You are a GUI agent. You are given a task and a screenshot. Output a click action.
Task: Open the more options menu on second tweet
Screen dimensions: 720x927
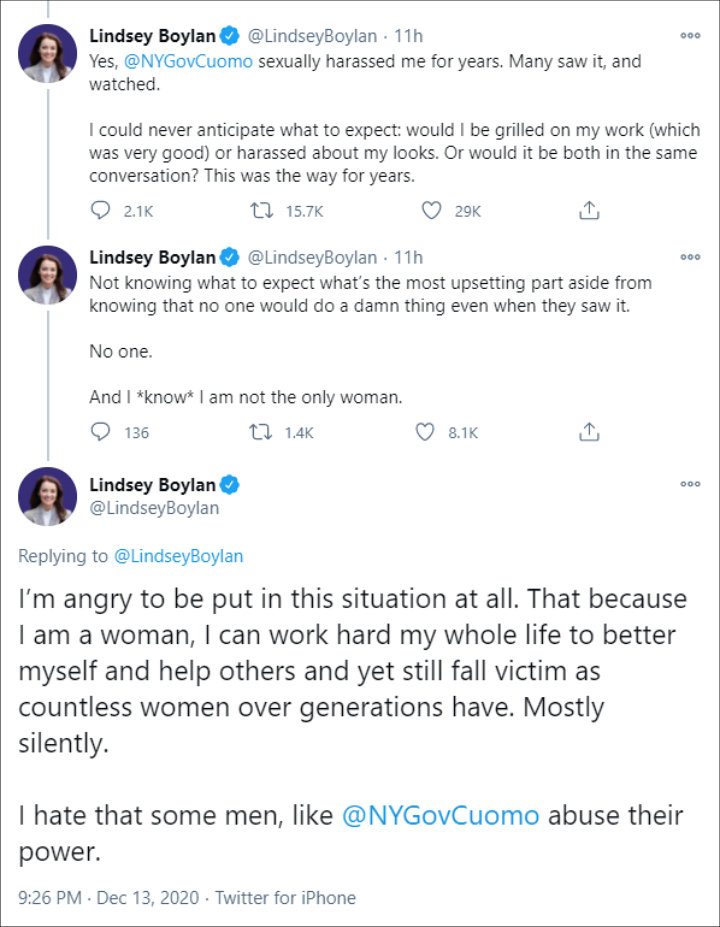[690, 257]
